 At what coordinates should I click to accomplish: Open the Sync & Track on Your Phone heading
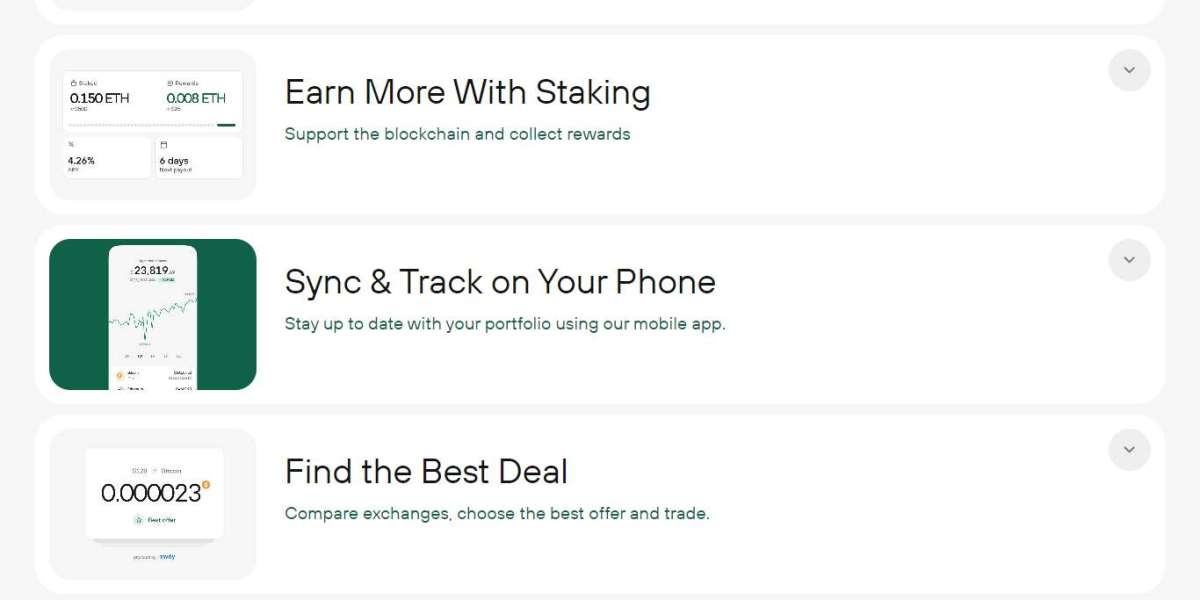(x=500, y=282)
